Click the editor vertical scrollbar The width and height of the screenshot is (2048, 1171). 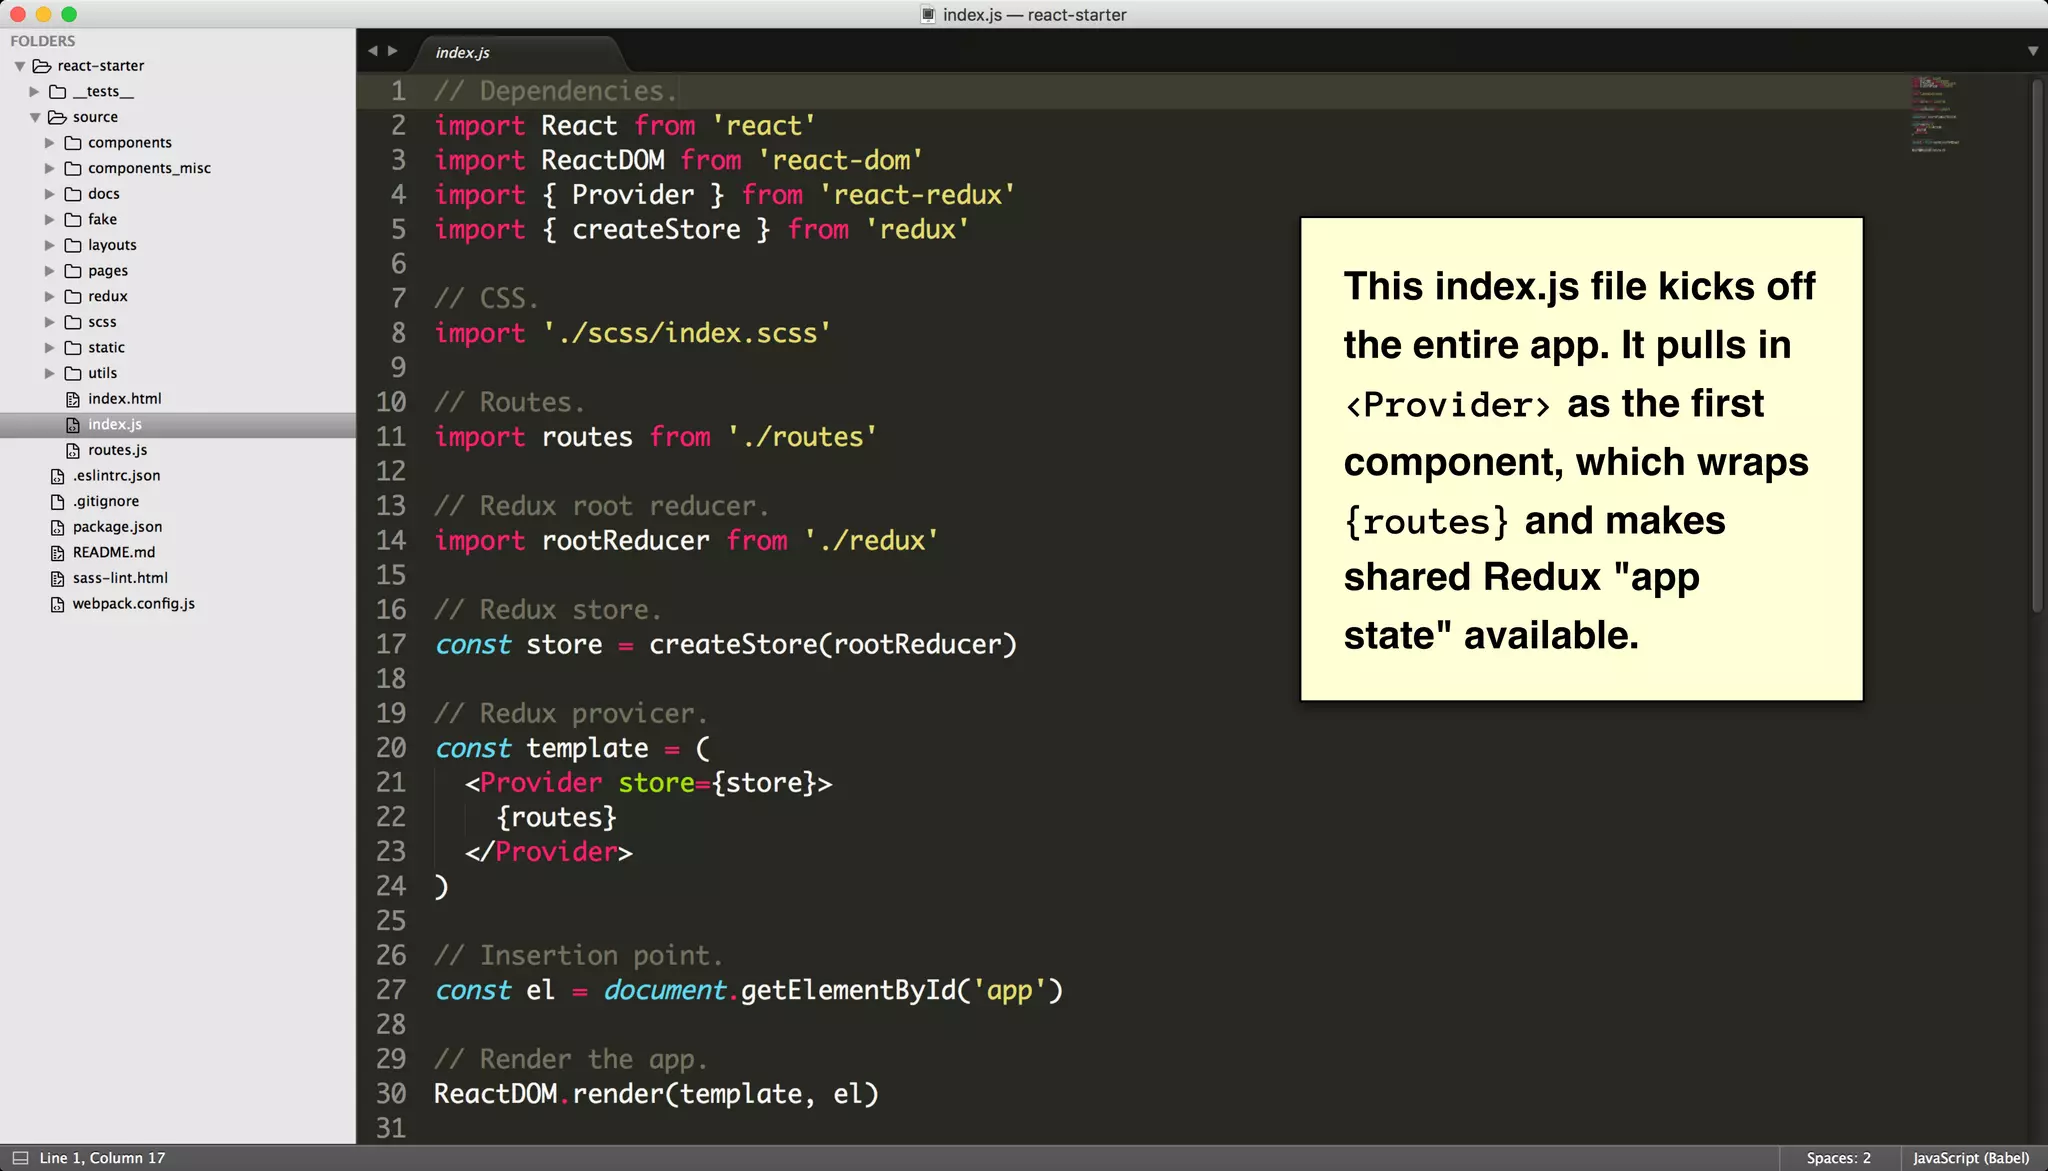(x=2037, y=345)
